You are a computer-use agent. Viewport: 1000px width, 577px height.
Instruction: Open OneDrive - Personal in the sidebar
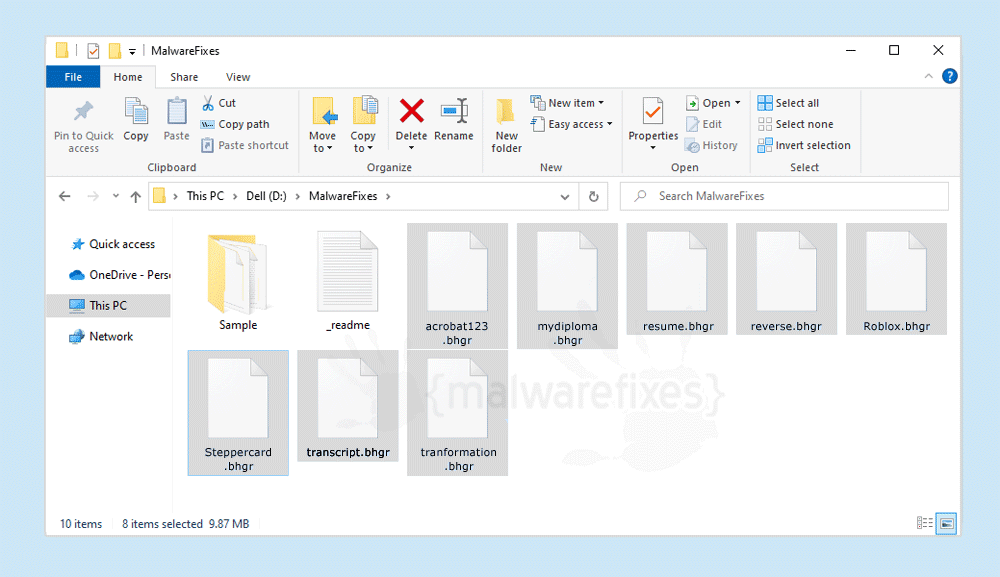point(119,275)
